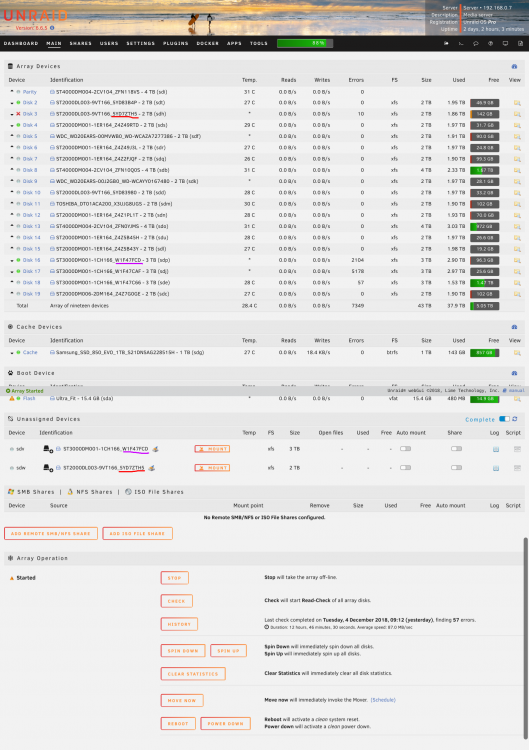Open the Dashboard menu

(21, 44)
